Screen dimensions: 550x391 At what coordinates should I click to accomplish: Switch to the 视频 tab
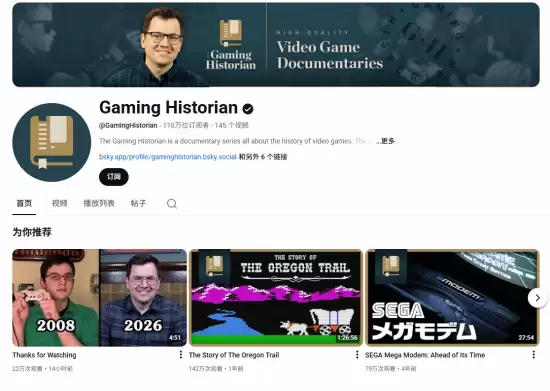point(60,203)
